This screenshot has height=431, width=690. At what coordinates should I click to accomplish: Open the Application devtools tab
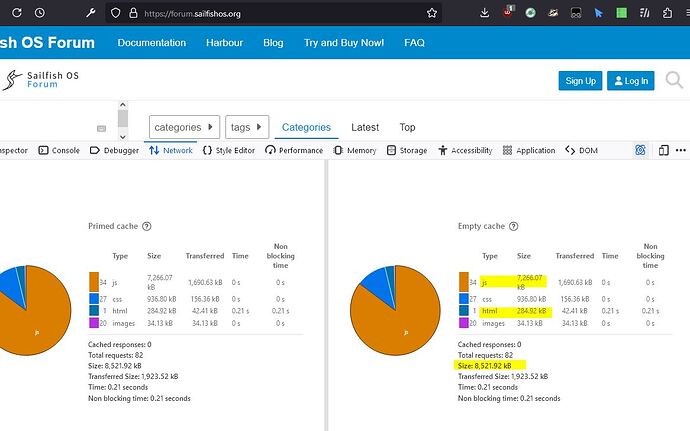(529, 150)
